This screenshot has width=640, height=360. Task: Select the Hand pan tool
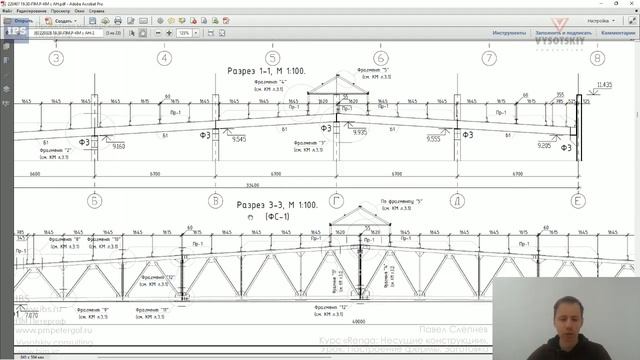(143, 33)
